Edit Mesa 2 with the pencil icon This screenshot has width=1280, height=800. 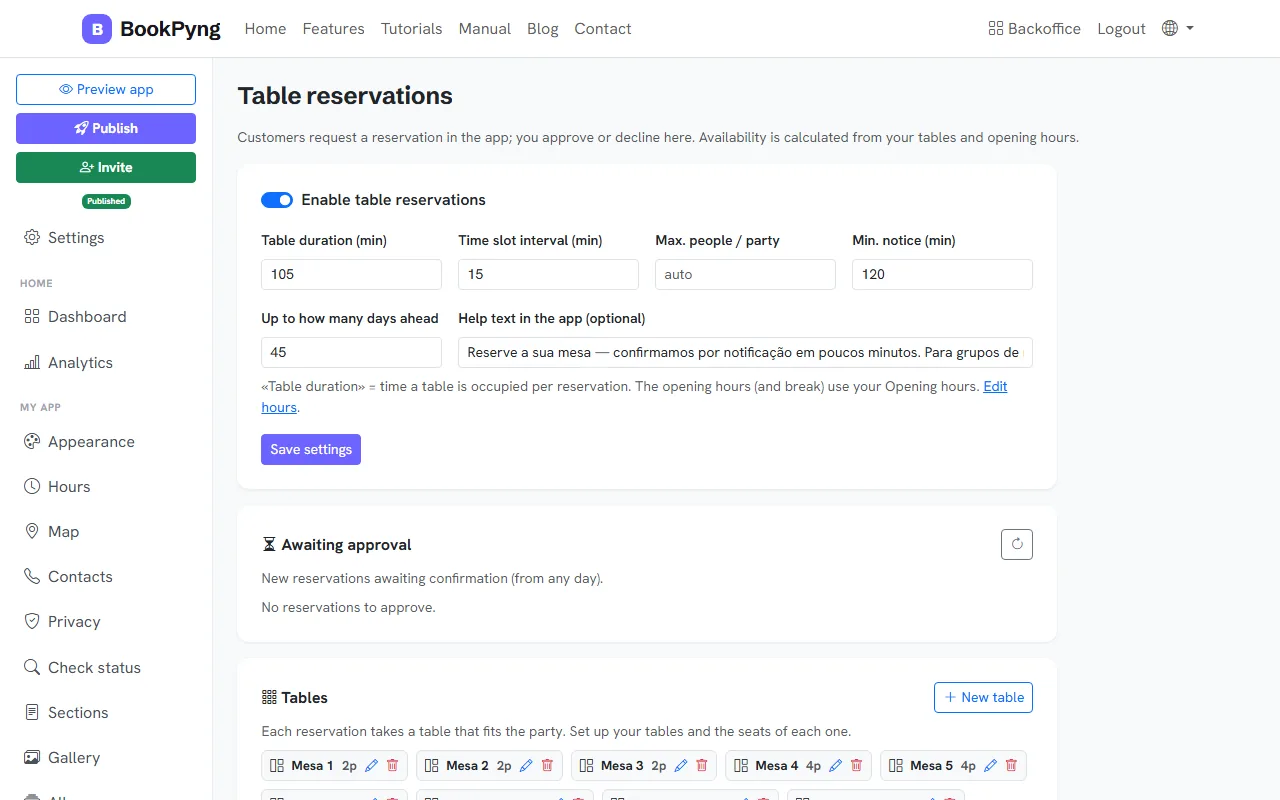526,765
